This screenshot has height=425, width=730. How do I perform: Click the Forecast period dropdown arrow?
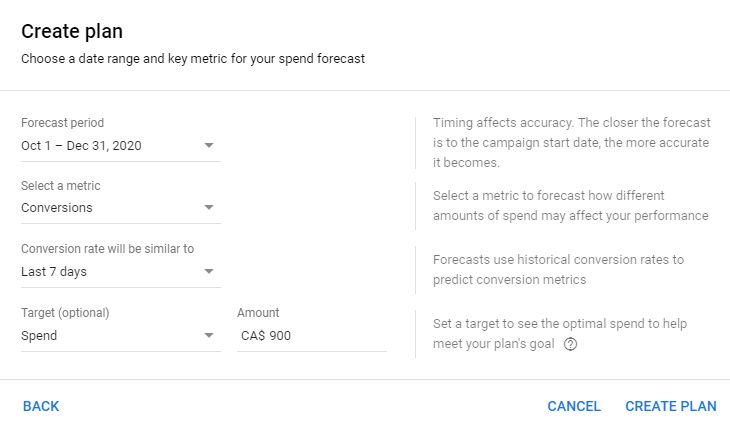point(209,146)
